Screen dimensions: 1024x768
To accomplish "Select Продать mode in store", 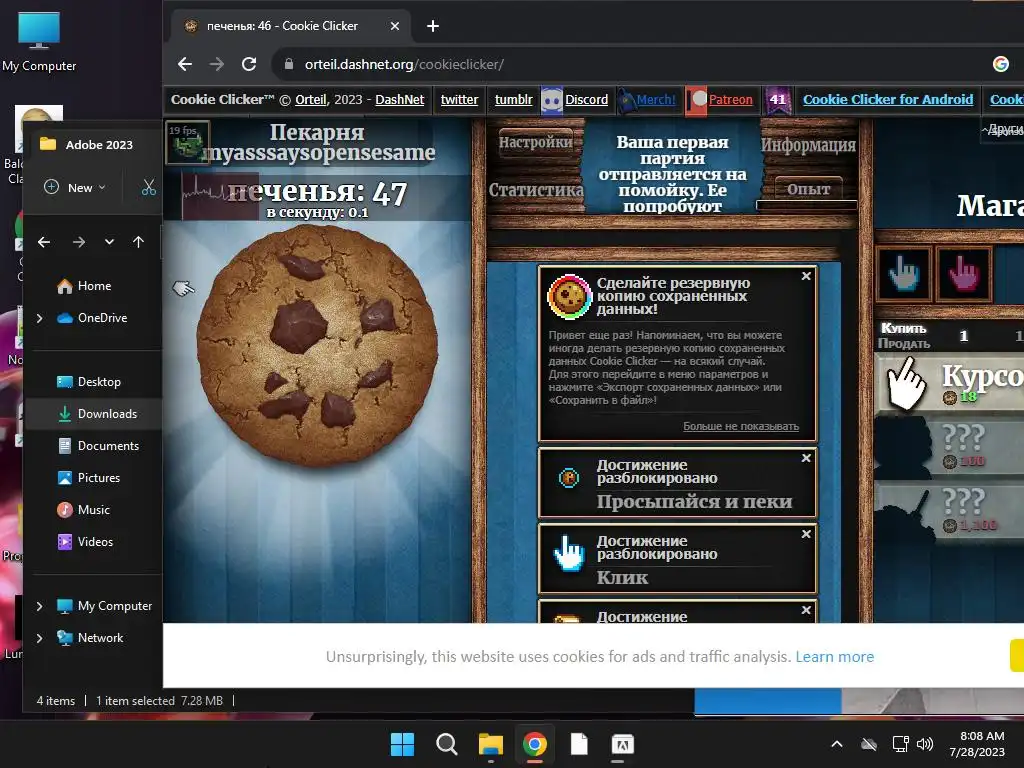I will 904,344.
